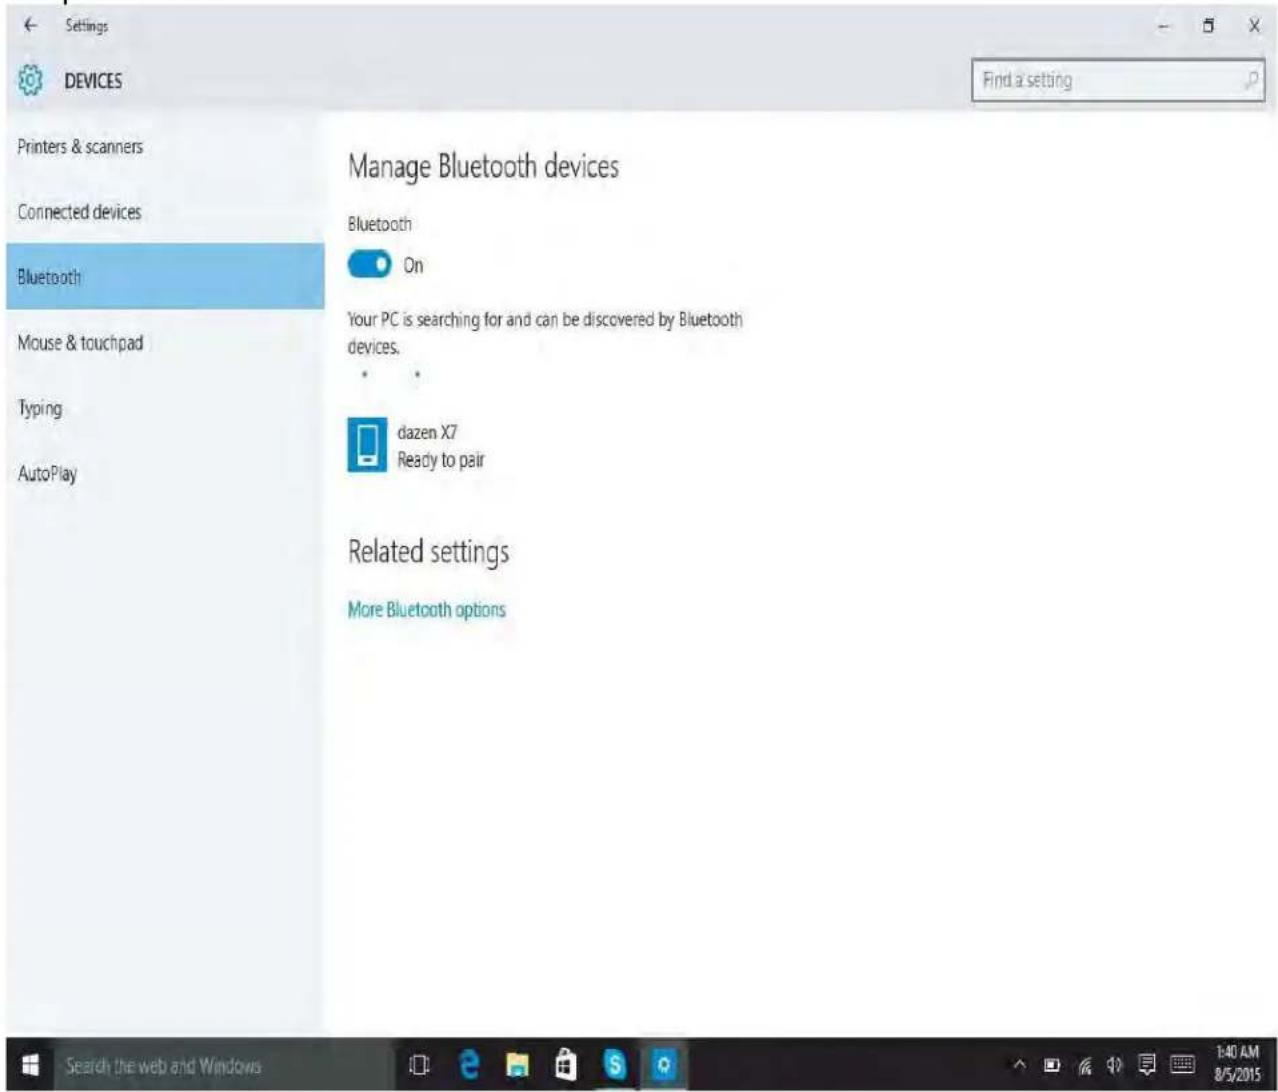
Task: Open Skype from the taskbar
Action: tap(615, 1066)
